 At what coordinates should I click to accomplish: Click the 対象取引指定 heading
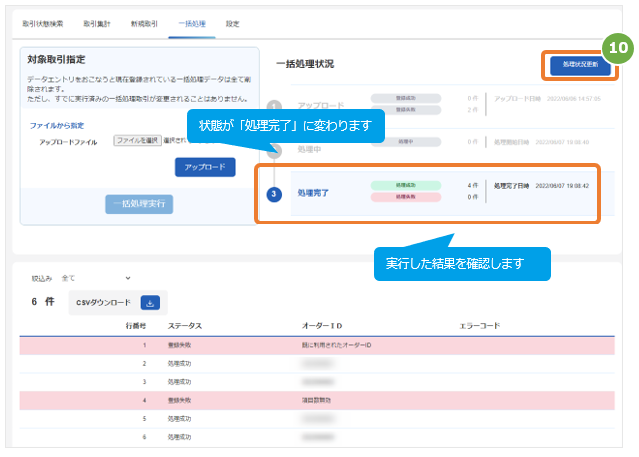(x=56, y=60)
